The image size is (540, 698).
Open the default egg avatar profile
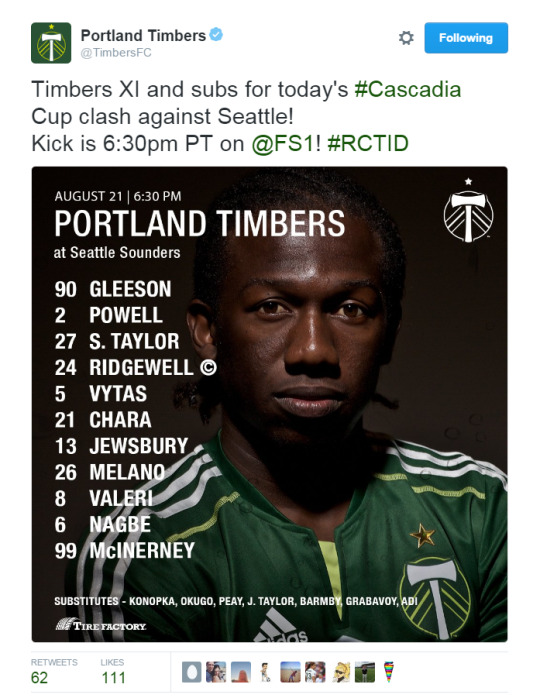[192, 672]
